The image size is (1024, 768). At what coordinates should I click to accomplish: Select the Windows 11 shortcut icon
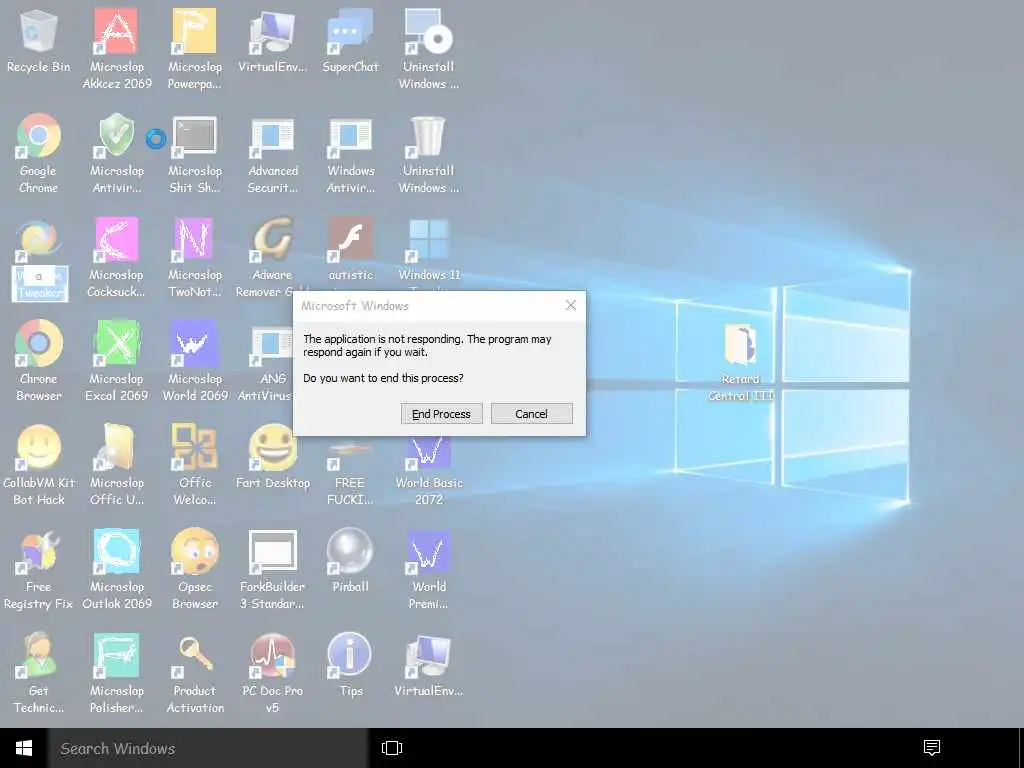pos(428,240)
